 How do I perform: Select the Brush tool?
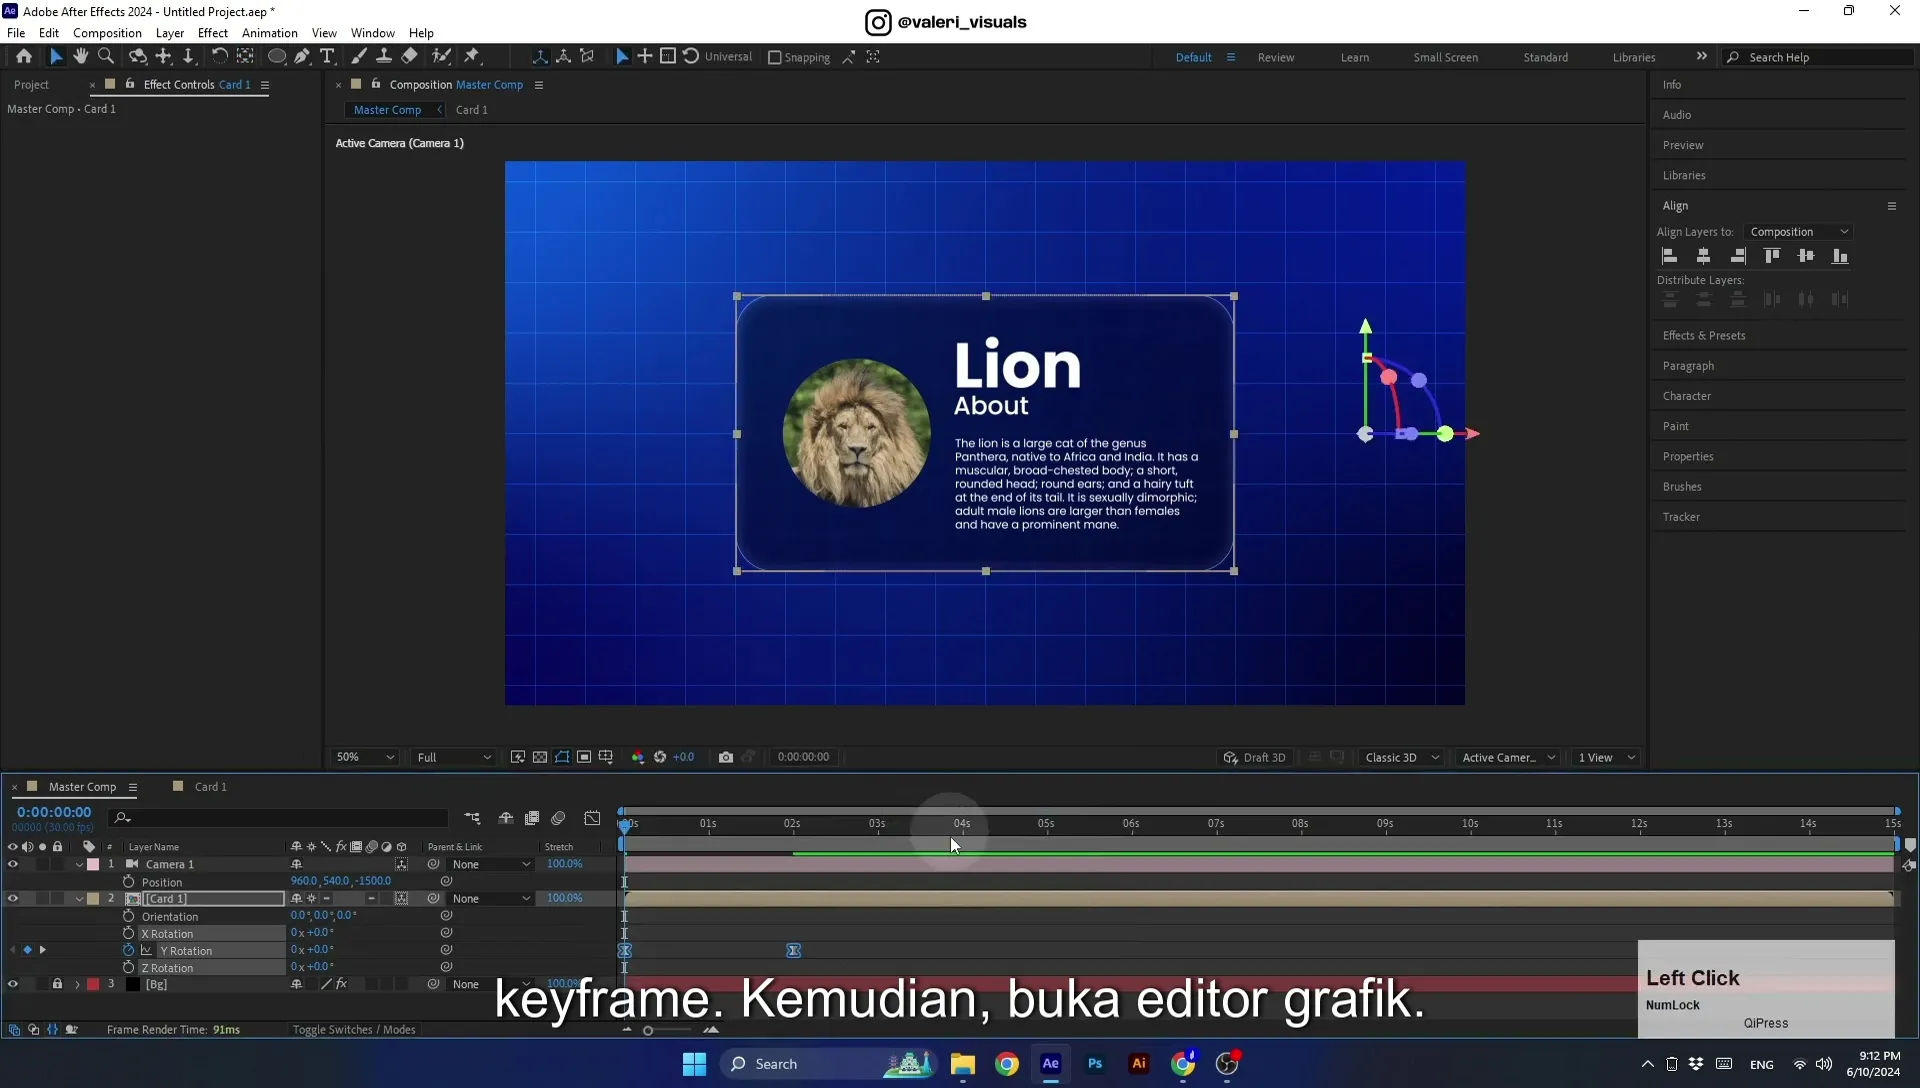[x=359, y=57]
